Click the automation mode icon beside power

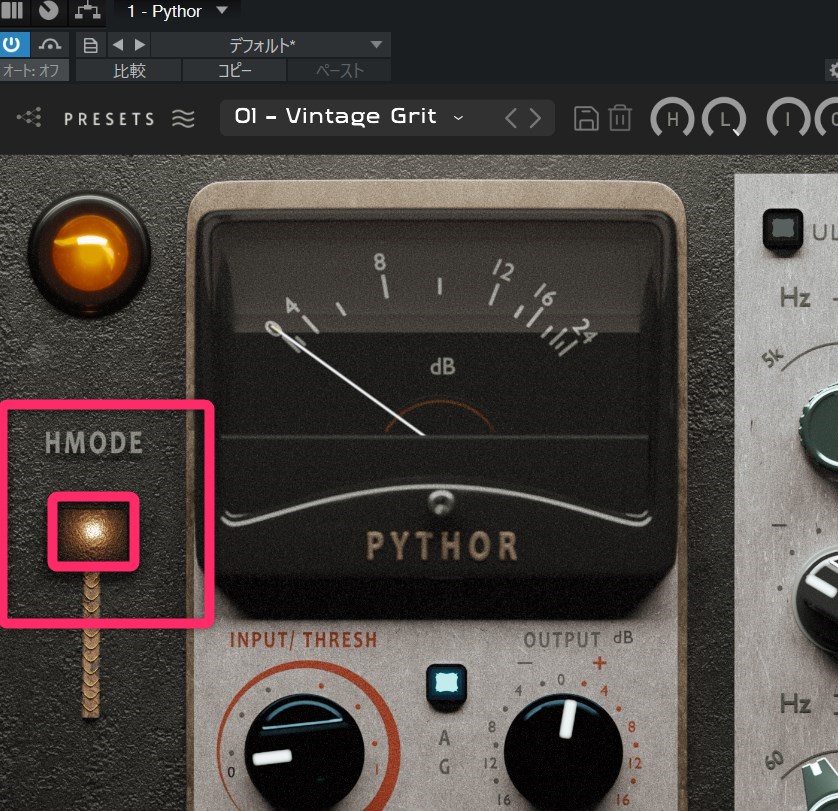pos(48,44)
